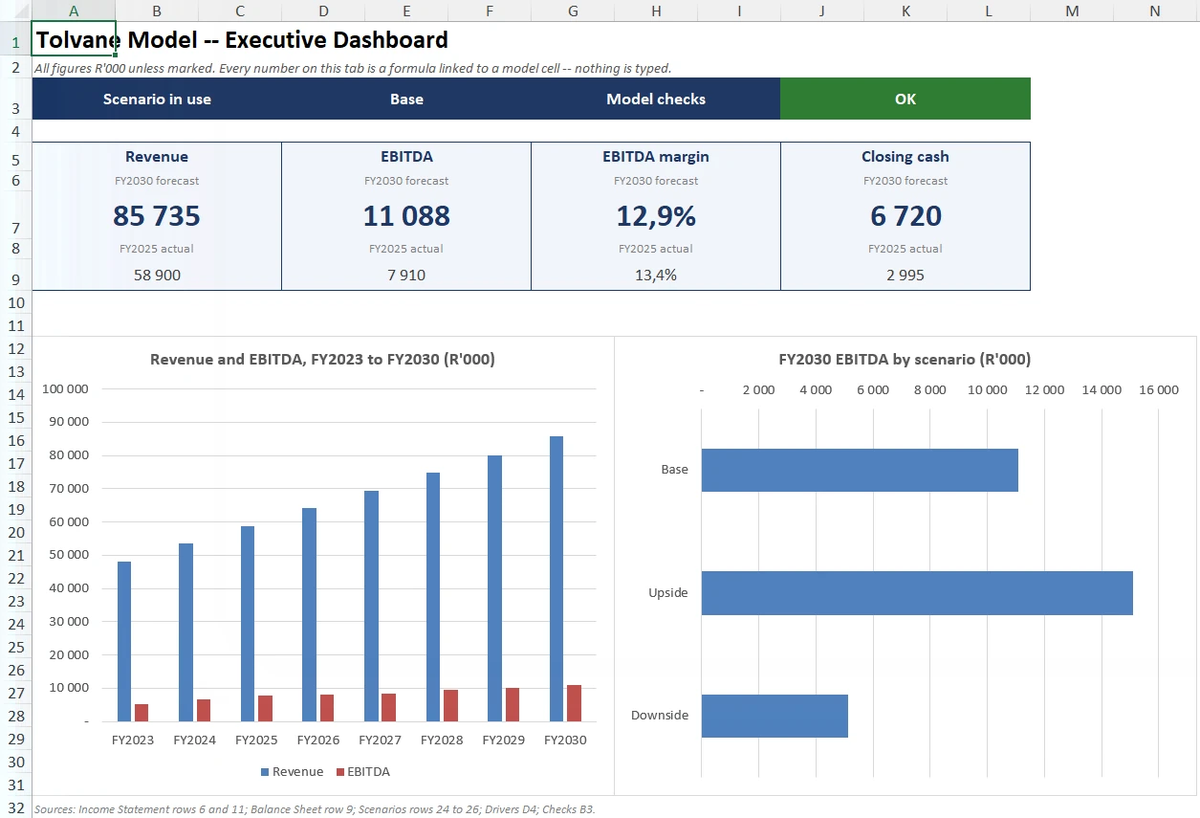Viewport: 1200px width, 818px height.
Task: Select column header A
Action: pyautogui.click(x=74, y=10)
